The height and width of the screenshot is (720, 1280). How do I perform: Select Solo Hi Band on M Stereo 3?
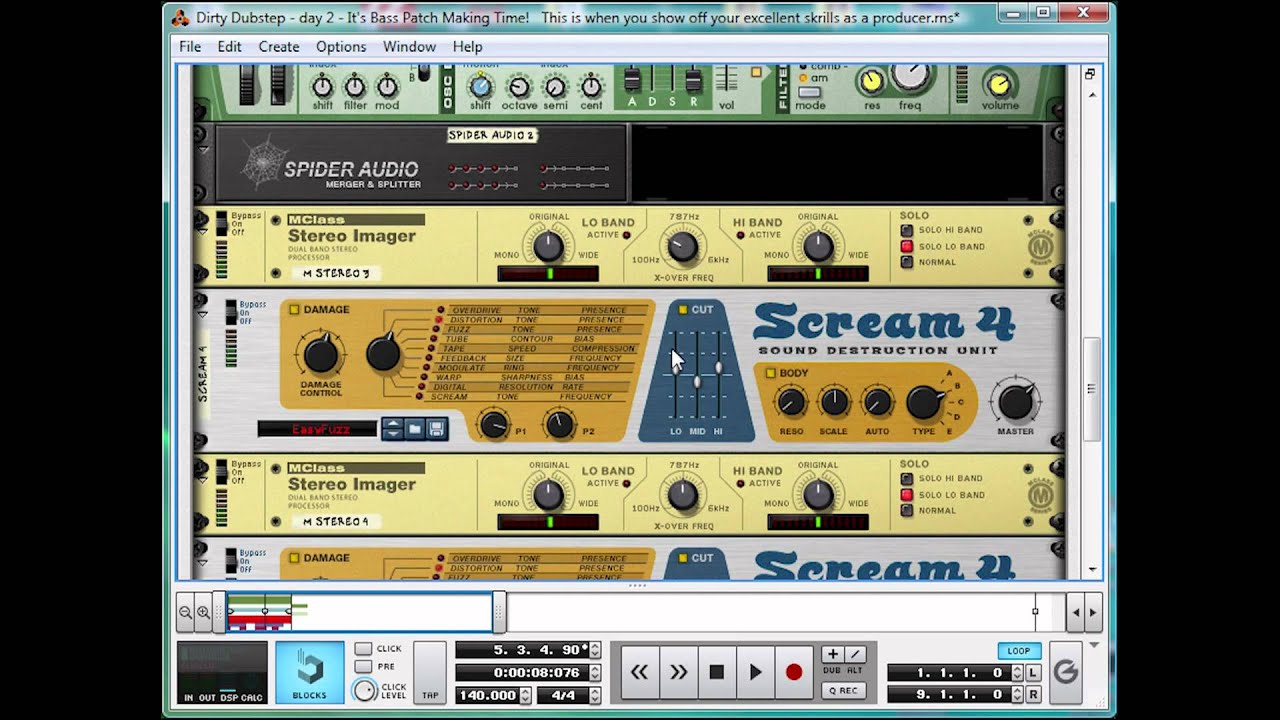pyautogui.click(x=907, y=230)
